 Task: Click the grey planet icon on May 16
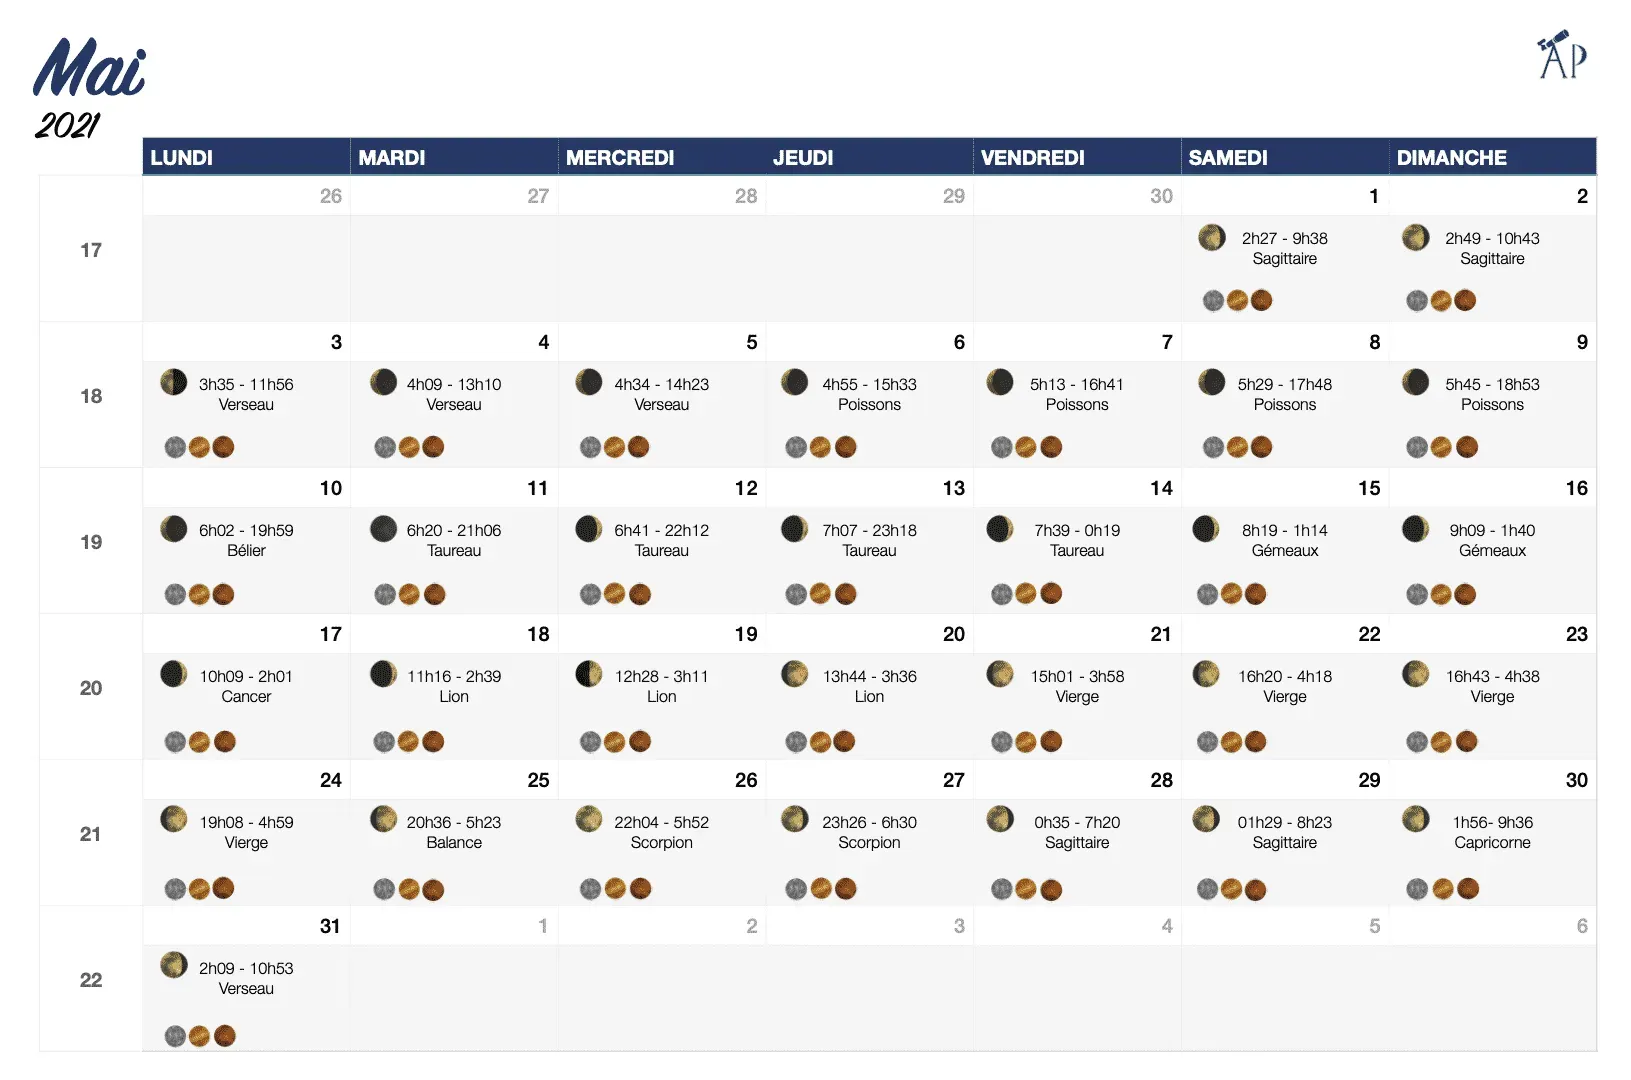1417,595
